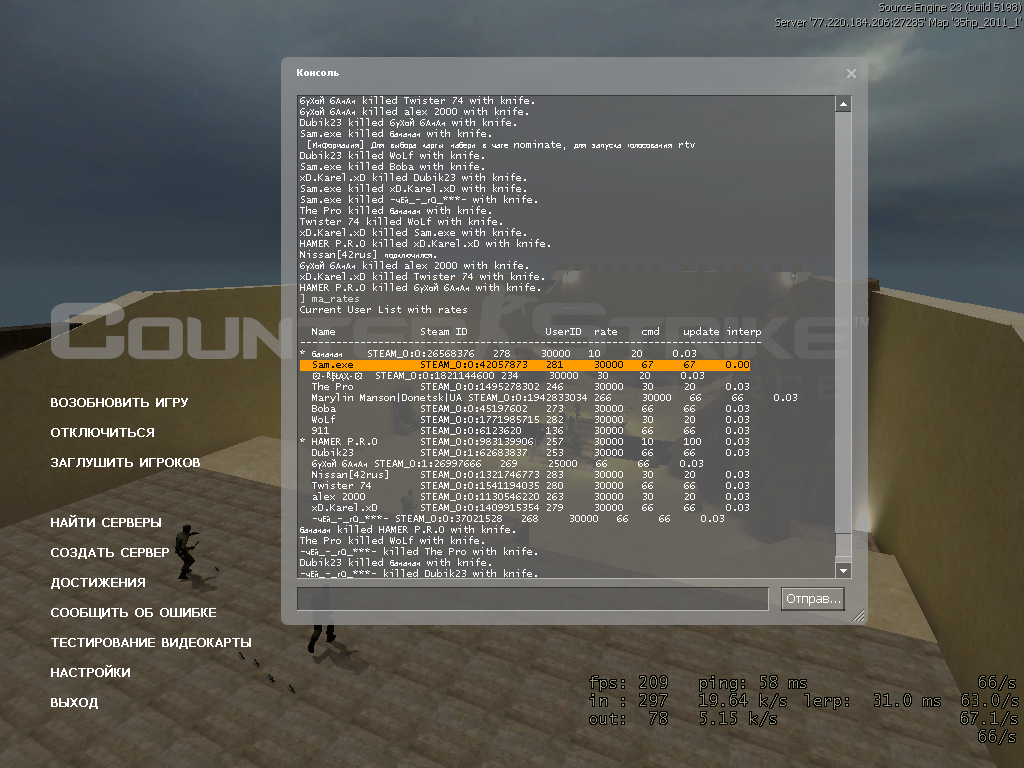Screen dimensions: 1024x768
Task: Click the console window resize grip
Action: click(x=859, y=615)
